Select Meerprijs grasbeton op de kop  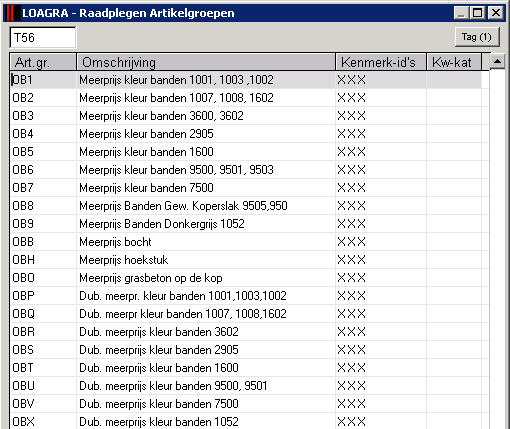click(x=246, y=278)
